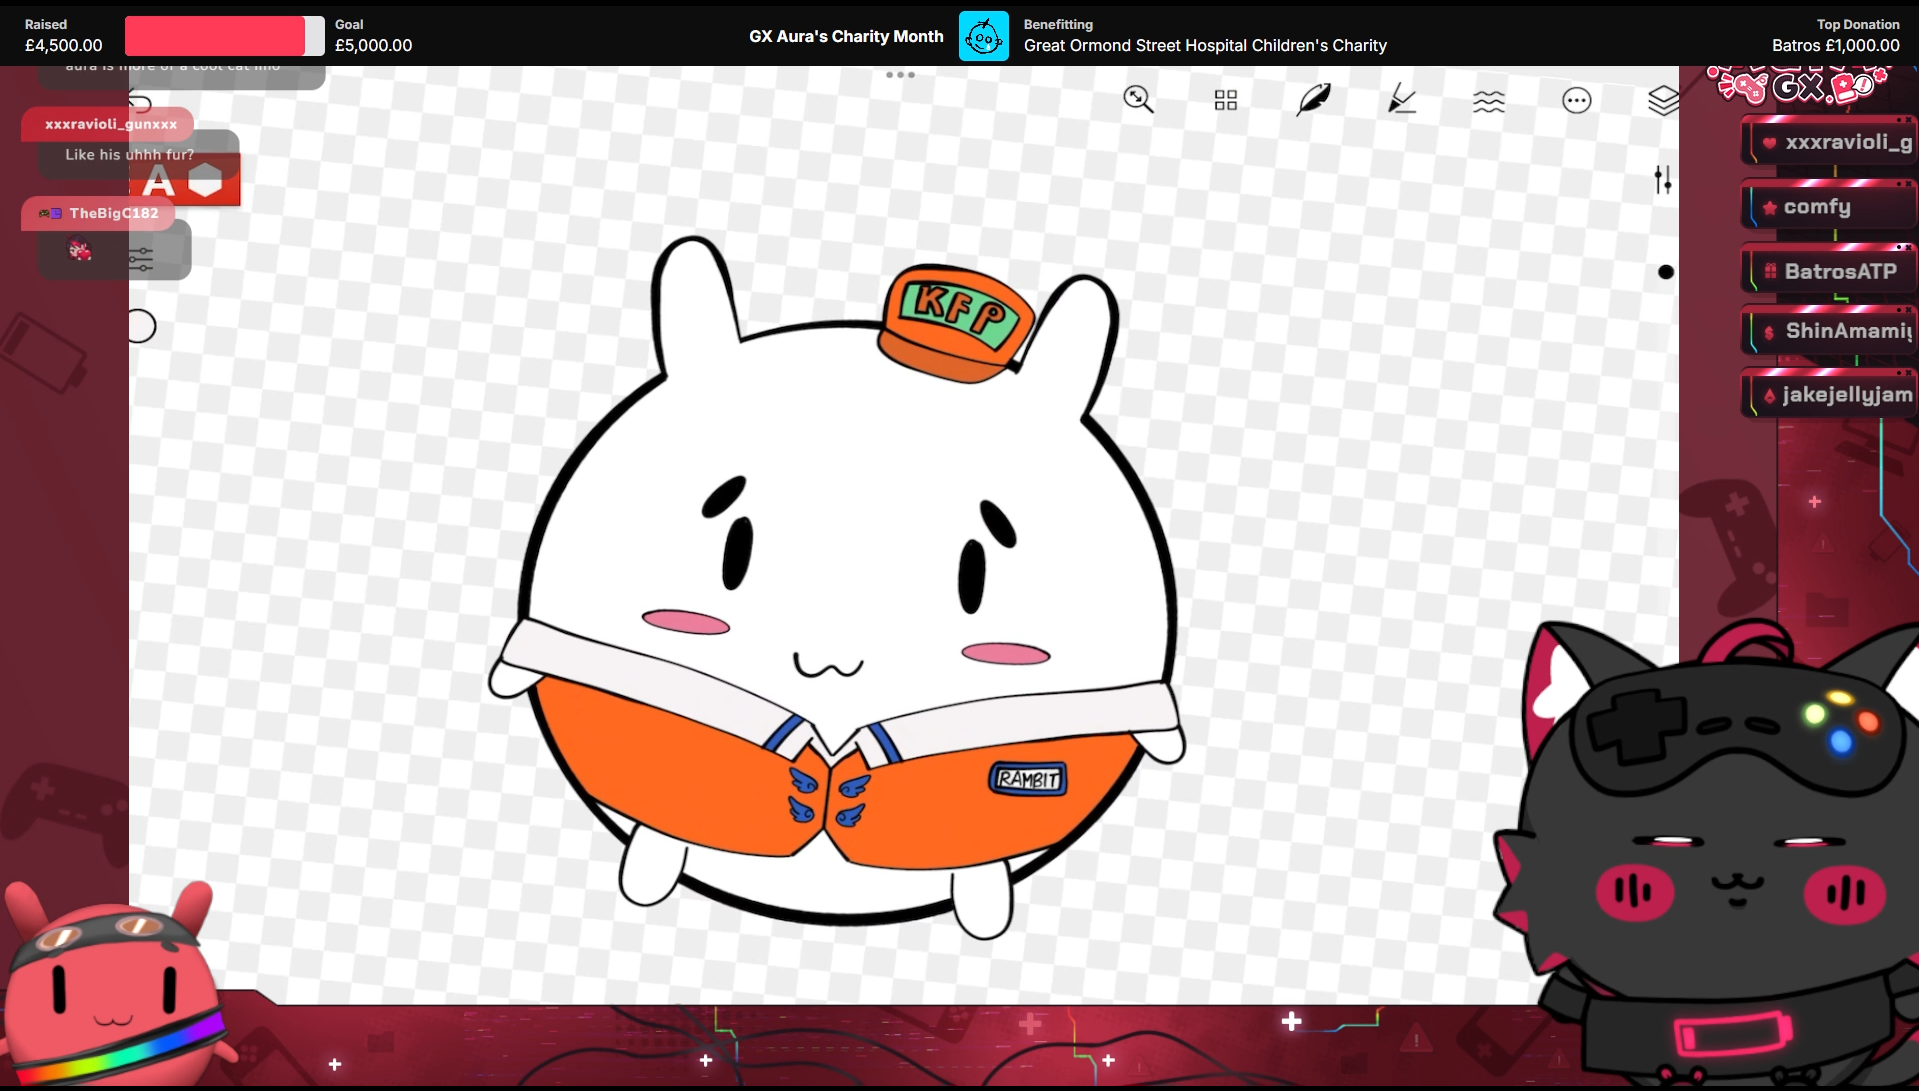Select the letter A text tool

[158, 182]
